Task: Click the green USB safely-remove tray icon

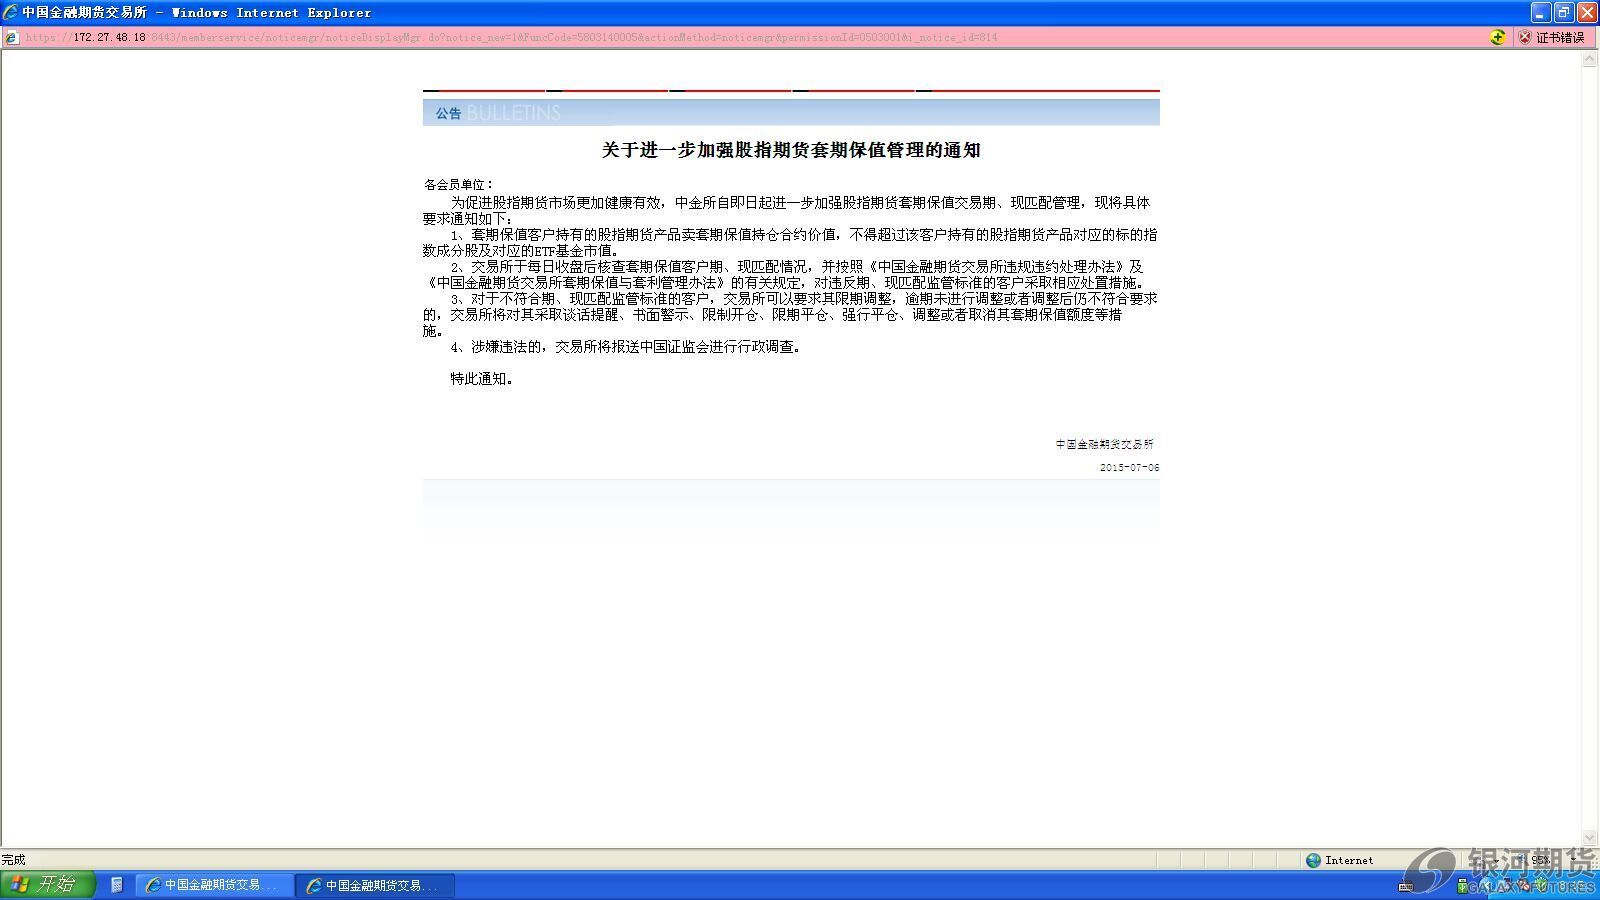Action: [1462, 886]
